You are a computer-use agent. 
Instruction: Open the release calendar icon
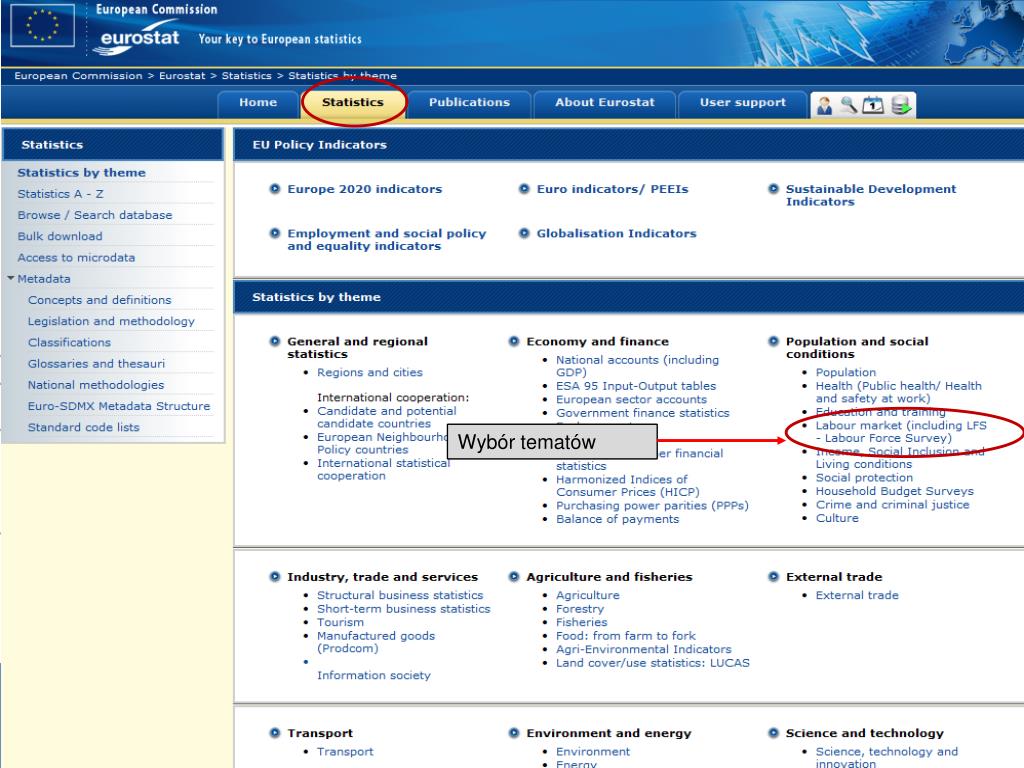(872, 104)
